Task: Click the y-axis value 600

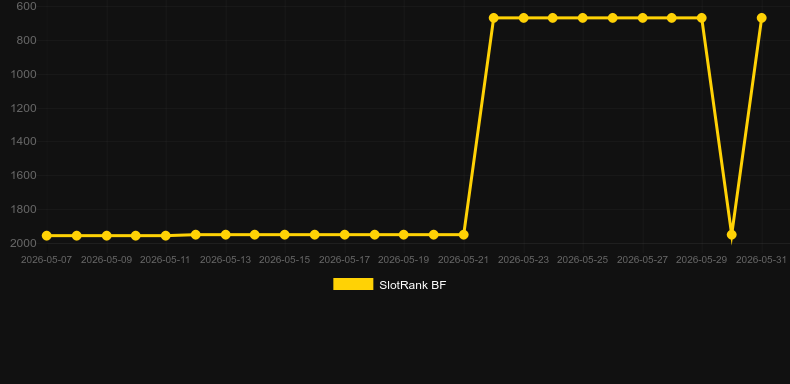Action: (x=26, y=7)
